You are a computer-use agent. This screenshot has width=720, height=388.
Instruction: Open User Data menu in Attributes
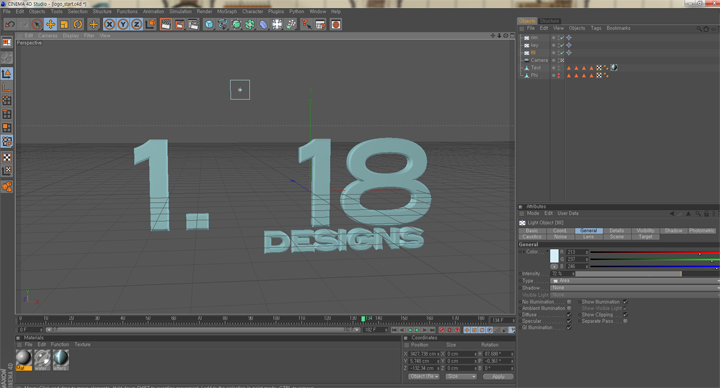point(568,213)
